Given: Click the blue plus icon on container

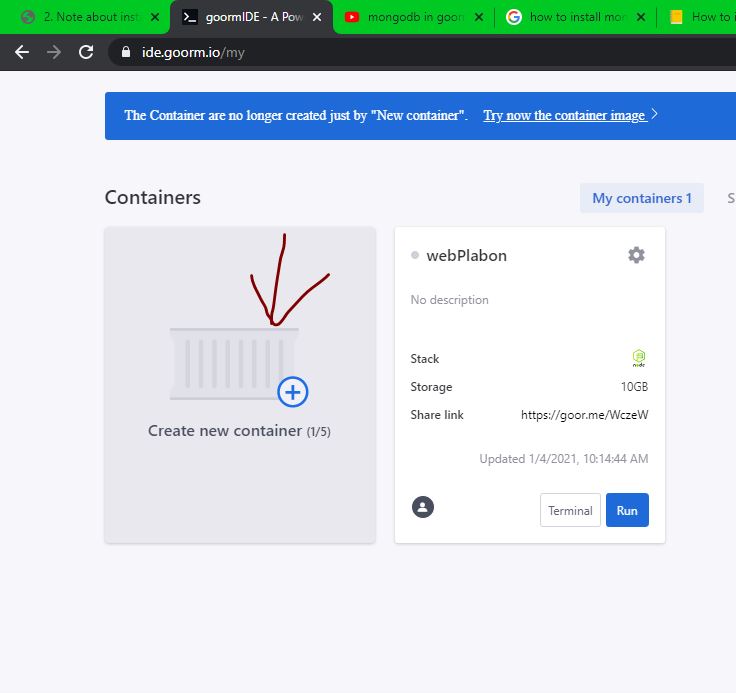Looking at the screenshot, I should click(292, 392).
